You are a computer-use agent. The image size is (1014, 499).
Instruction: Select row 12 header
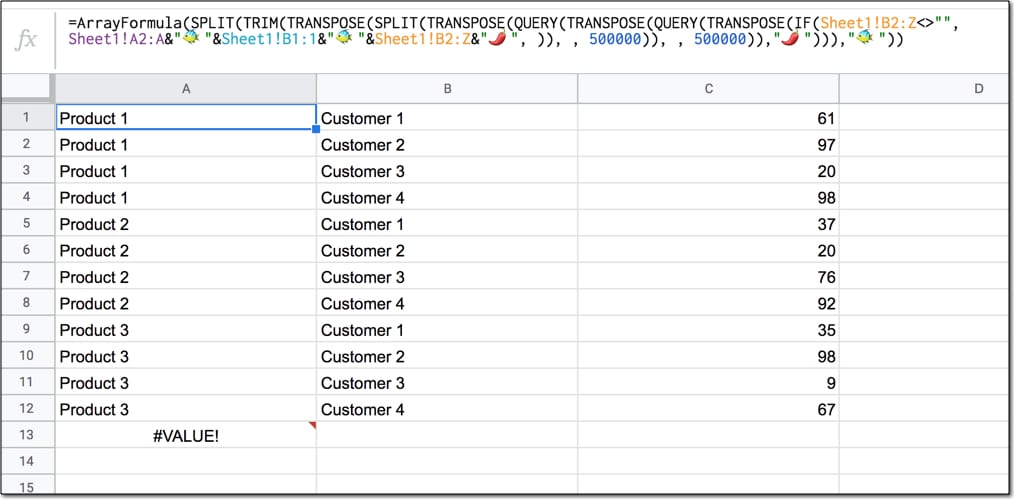pos(27,409)
